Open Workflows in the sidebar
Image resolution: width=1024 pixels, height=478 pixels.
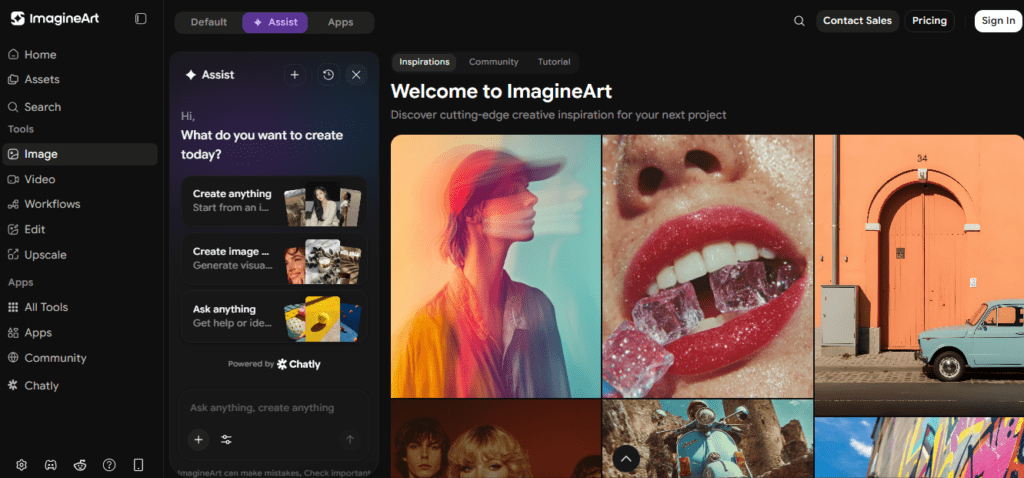(x=78, y=204)
